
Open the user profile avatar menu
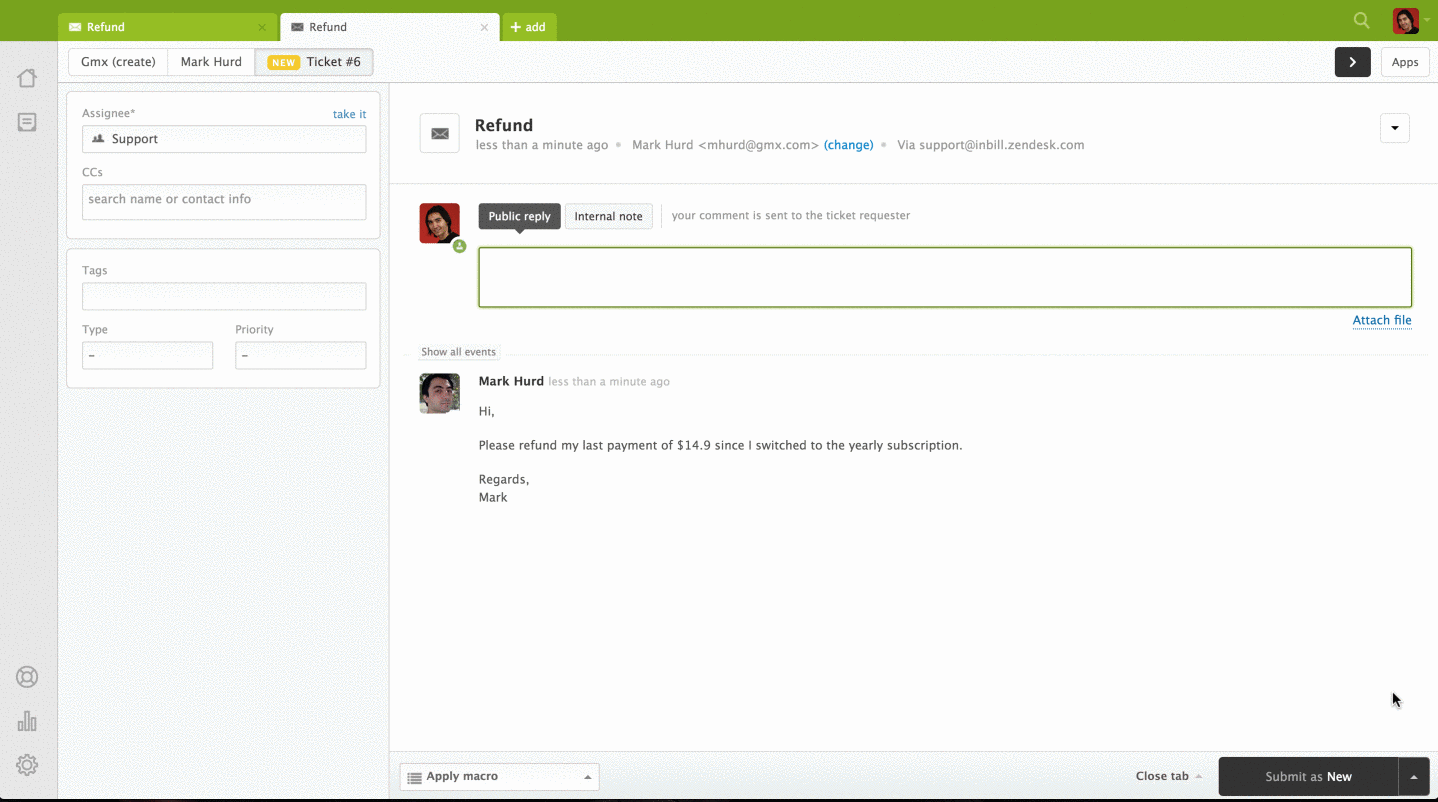(x=1406, y=20)
